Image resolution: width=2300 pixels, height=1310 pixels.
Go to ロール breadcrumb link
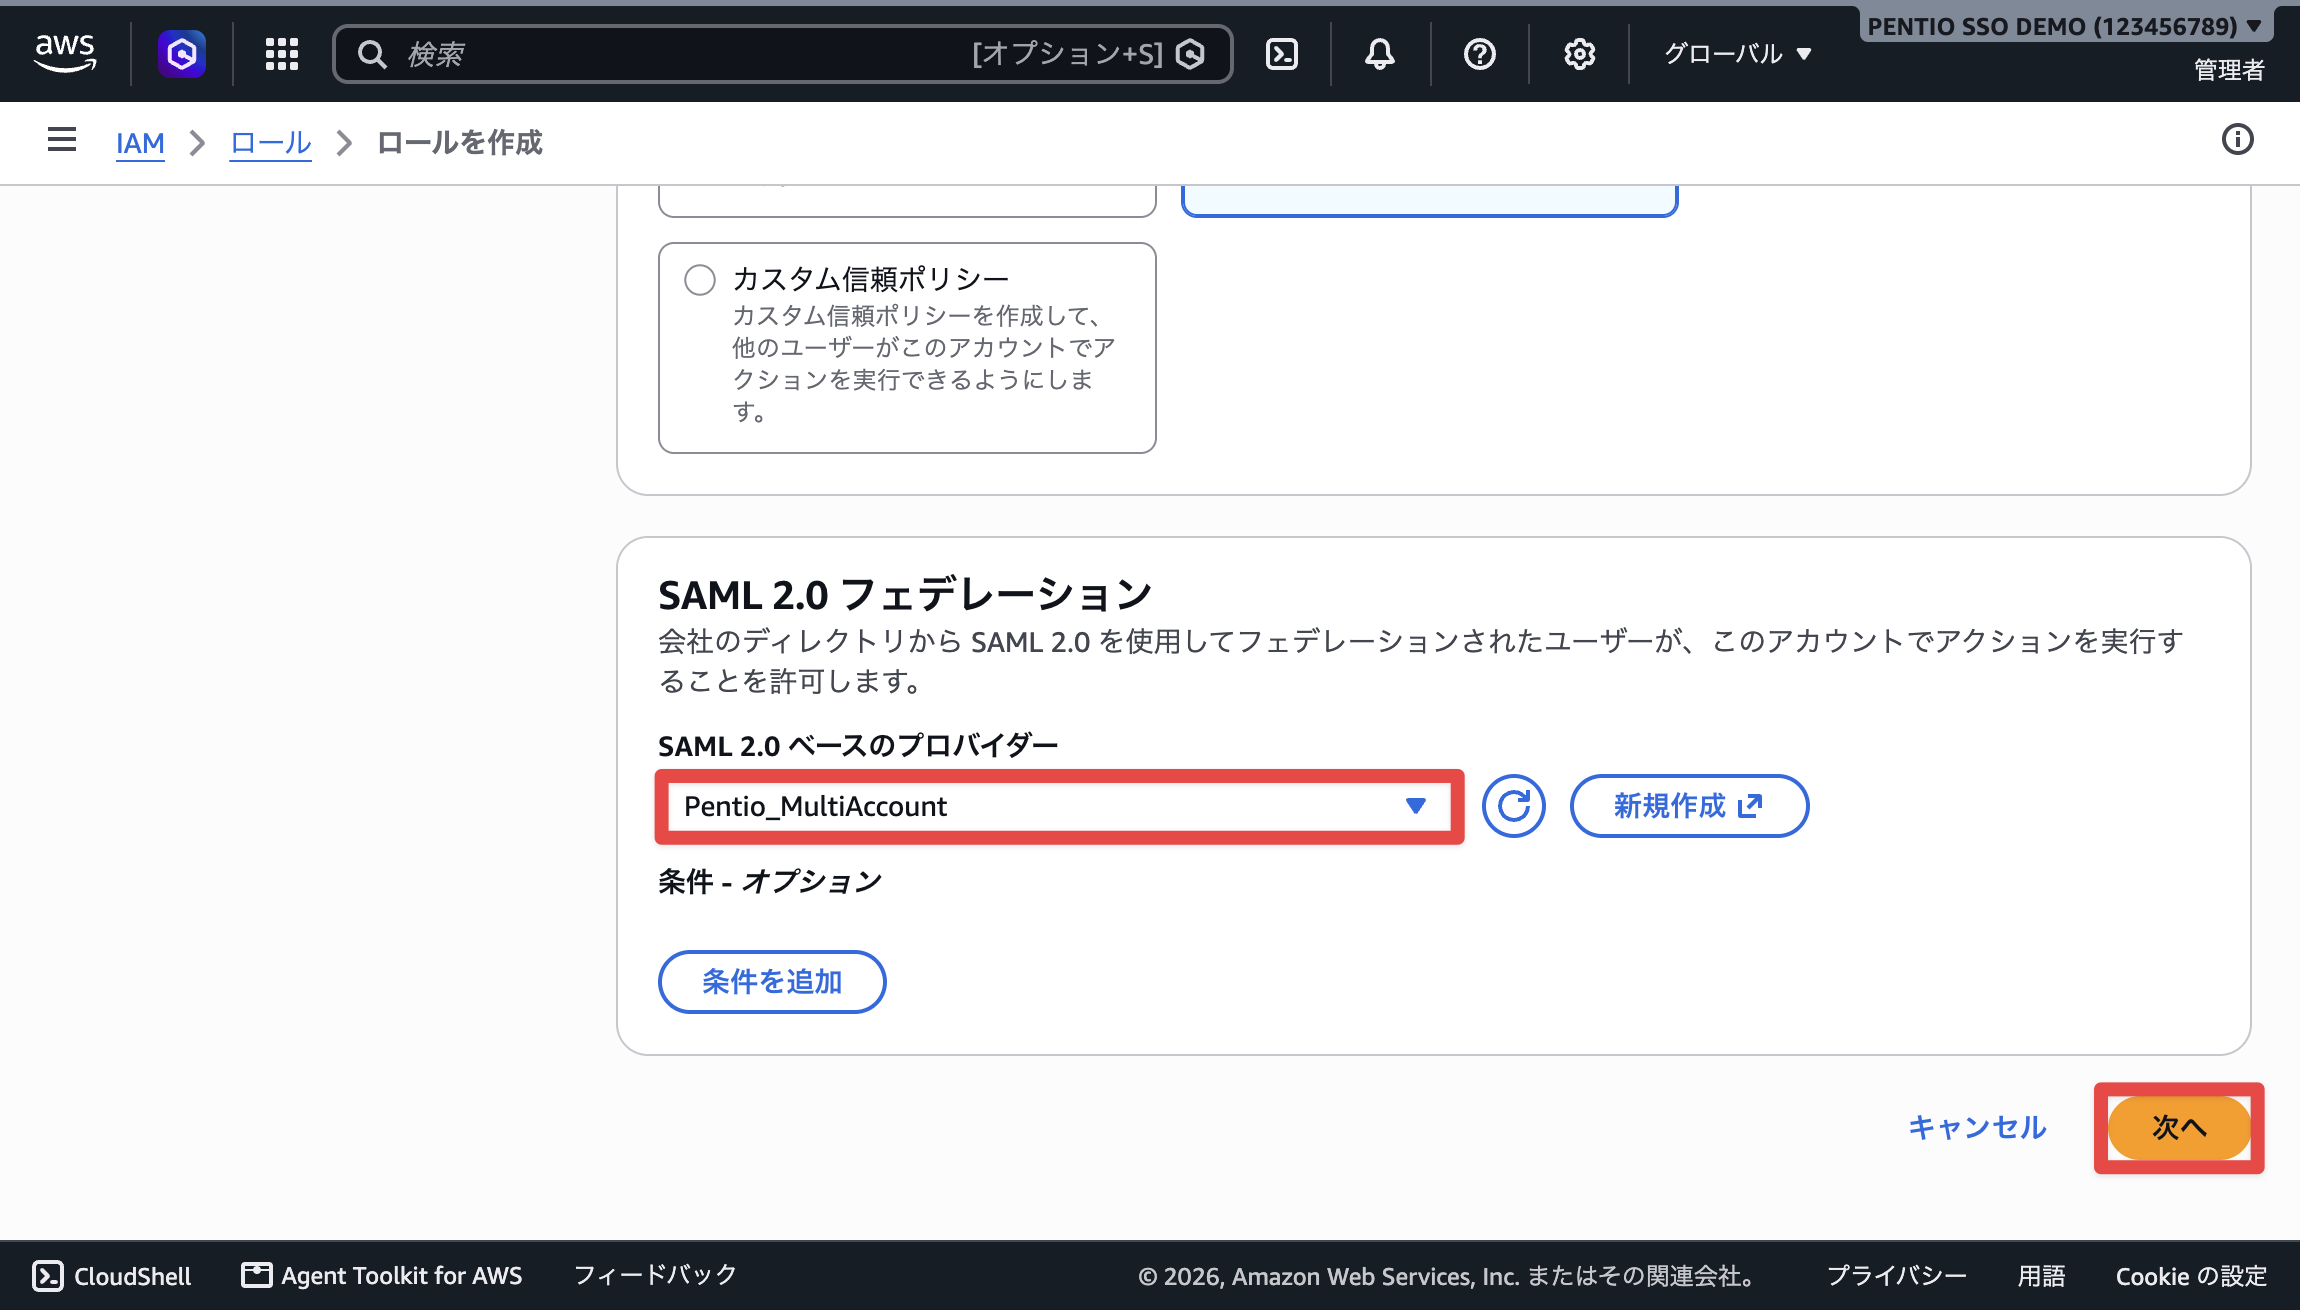pyautogui.click(x=271, y=143)
